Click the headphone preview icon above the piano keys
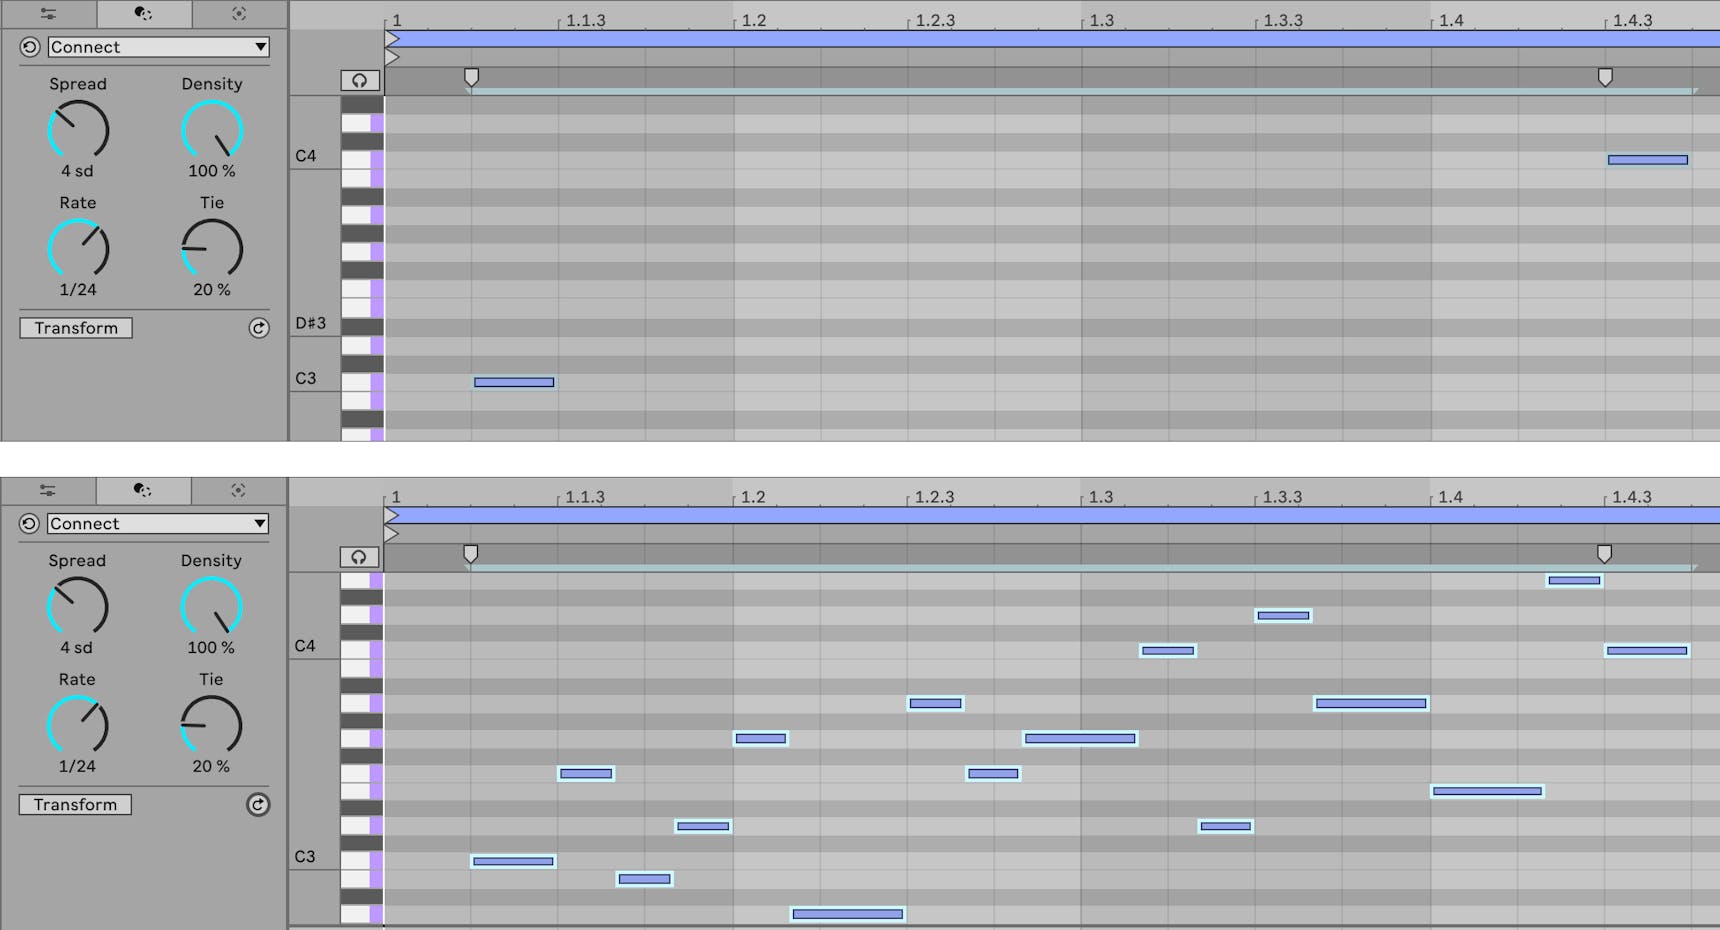This screenshot has width=1720, height=930. click(359, 81)
